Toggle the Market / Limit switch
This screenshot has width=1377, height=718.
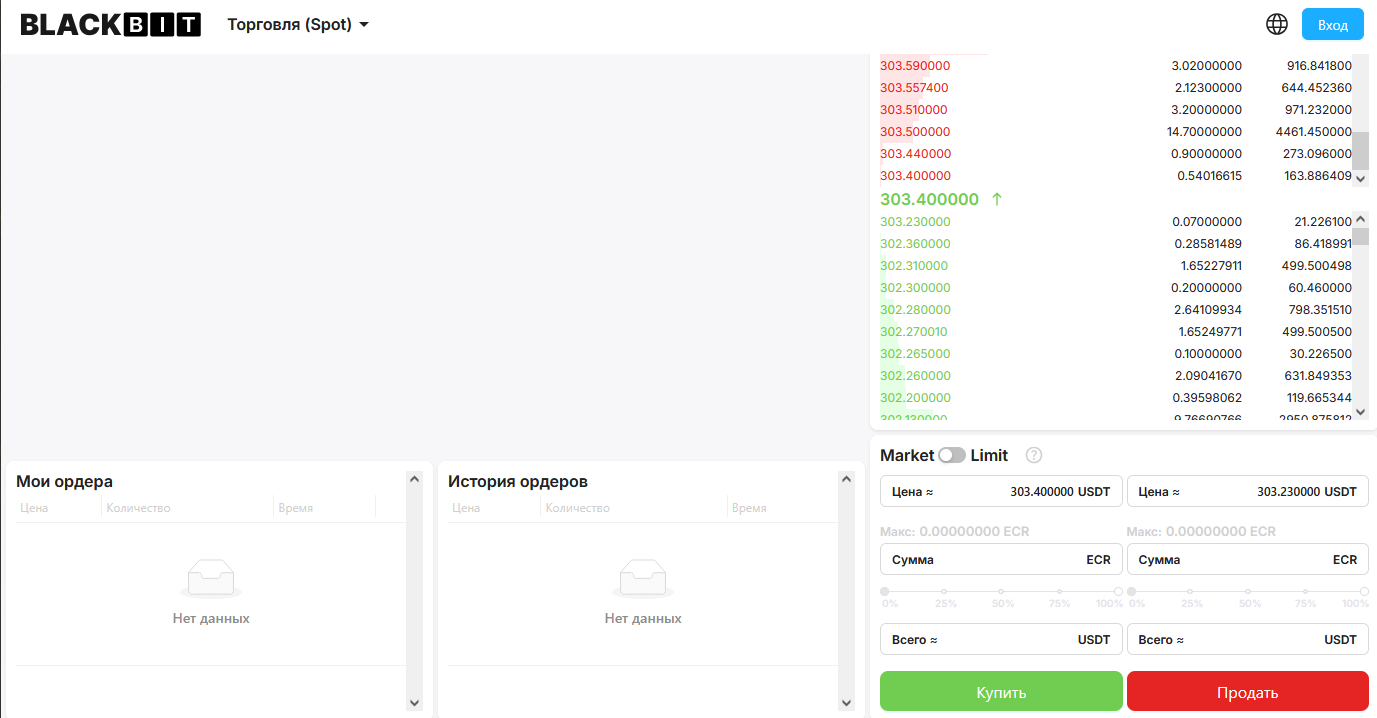pos(952,455)
